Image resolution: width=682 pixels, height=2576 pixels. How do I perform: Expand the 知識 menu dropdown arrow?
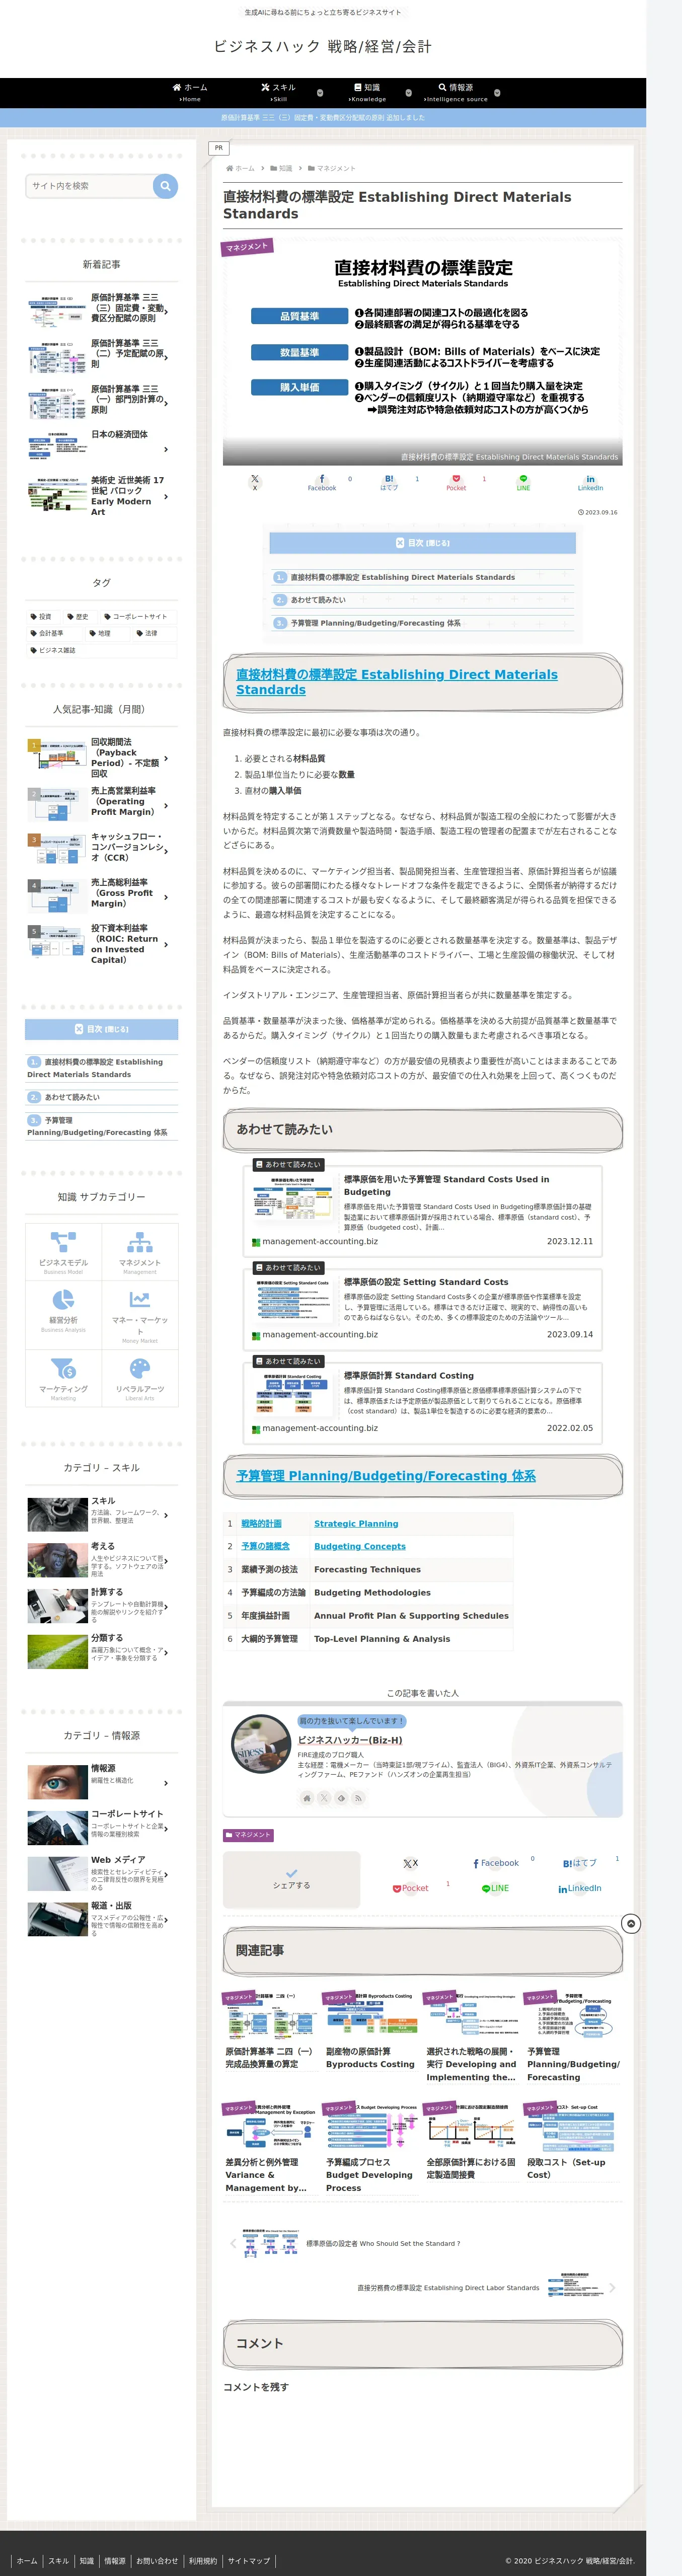pyautogui.click(x=408, y=93)
